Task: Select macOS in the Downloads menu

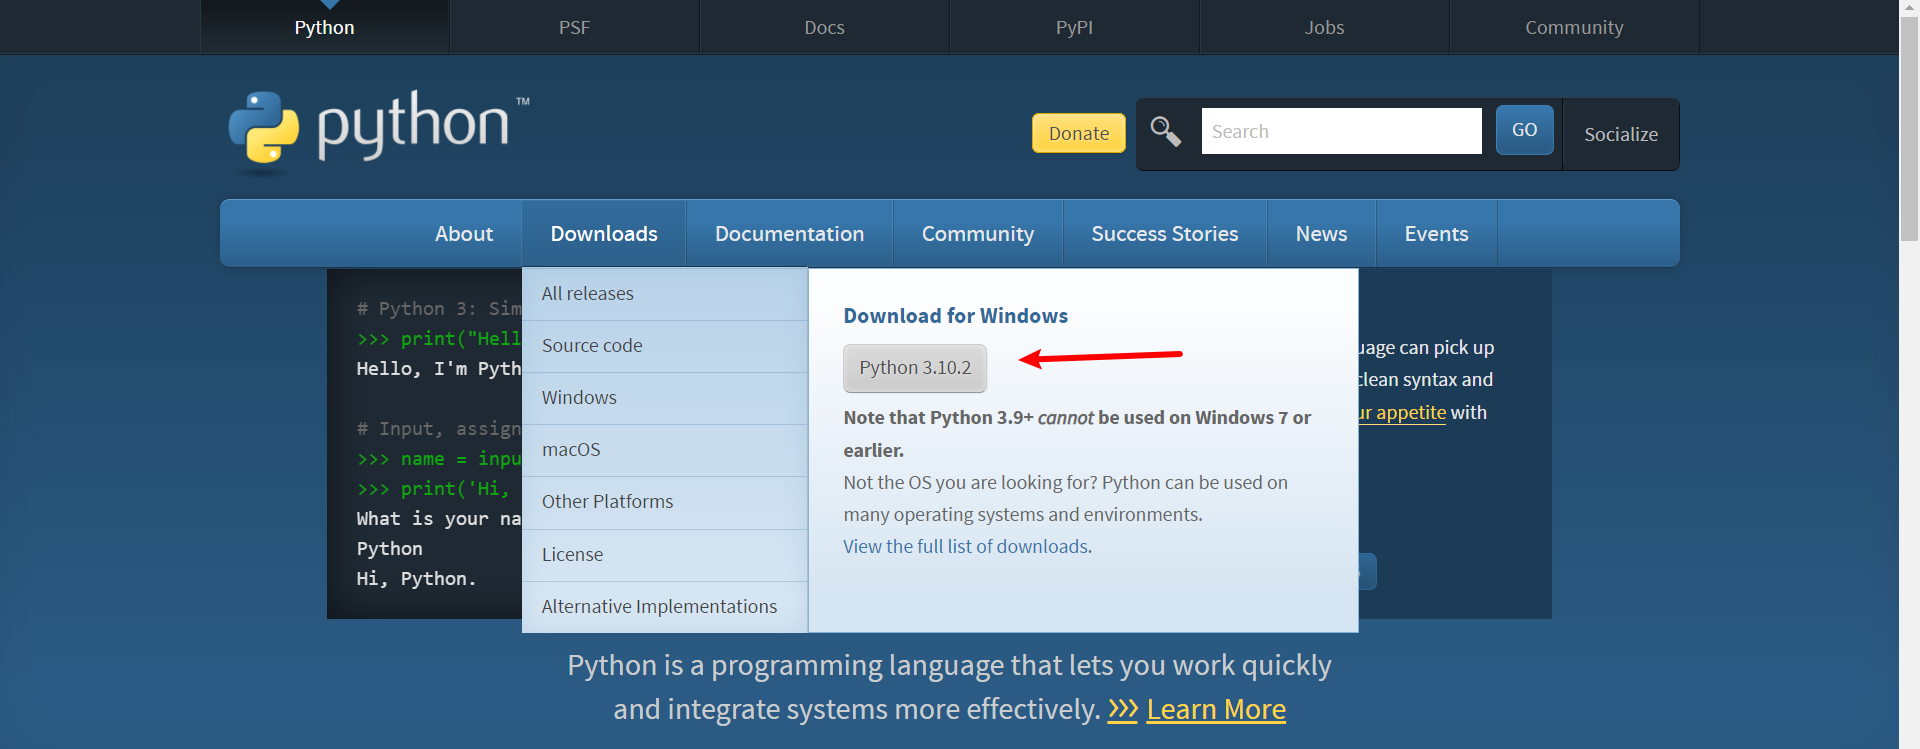Action: (x=571, y=450)
